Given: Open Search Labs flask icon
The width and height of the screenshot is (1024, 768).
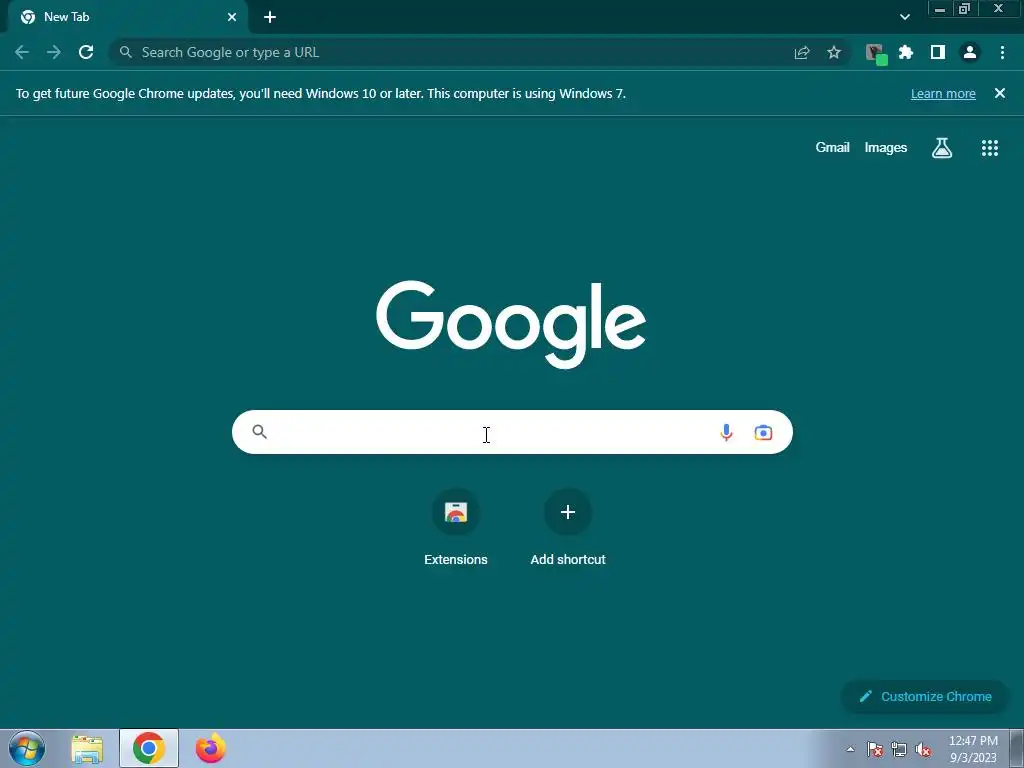Looking at the screenshot, I should pos(942,148).
